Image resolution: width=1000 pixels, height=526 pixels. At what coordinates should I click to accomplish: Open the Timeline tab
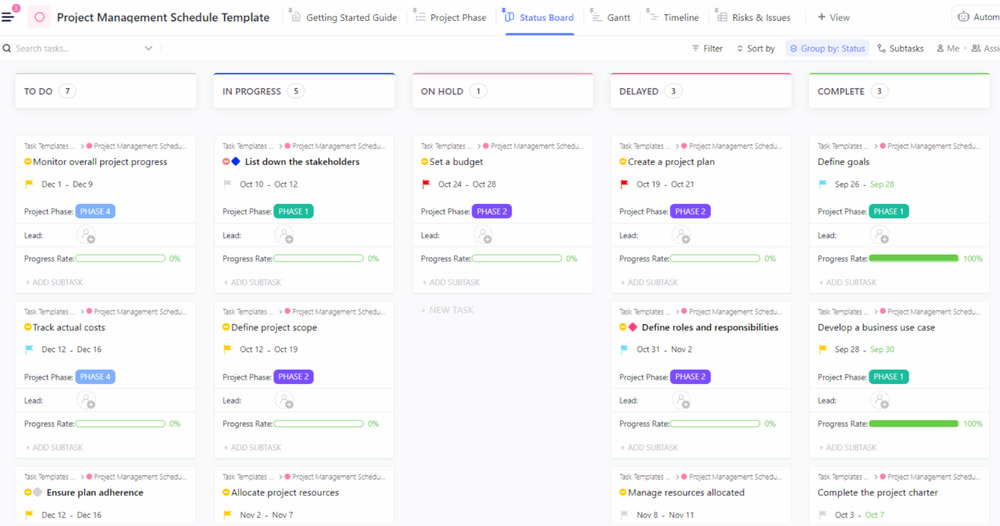673,17
